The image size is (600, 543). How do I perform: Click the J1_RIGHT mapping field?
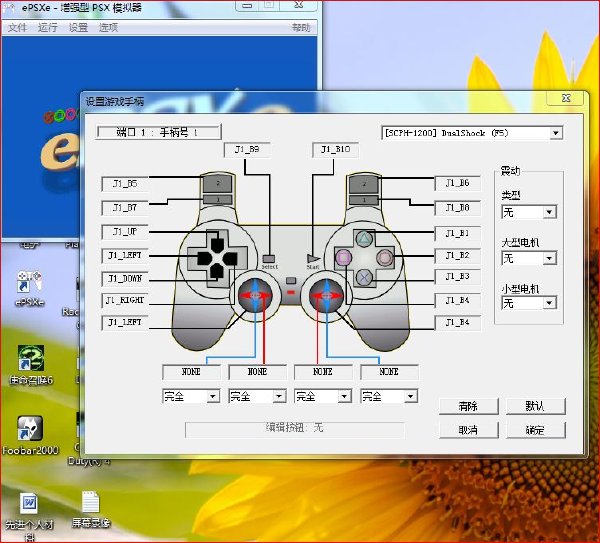click(125, 300)
